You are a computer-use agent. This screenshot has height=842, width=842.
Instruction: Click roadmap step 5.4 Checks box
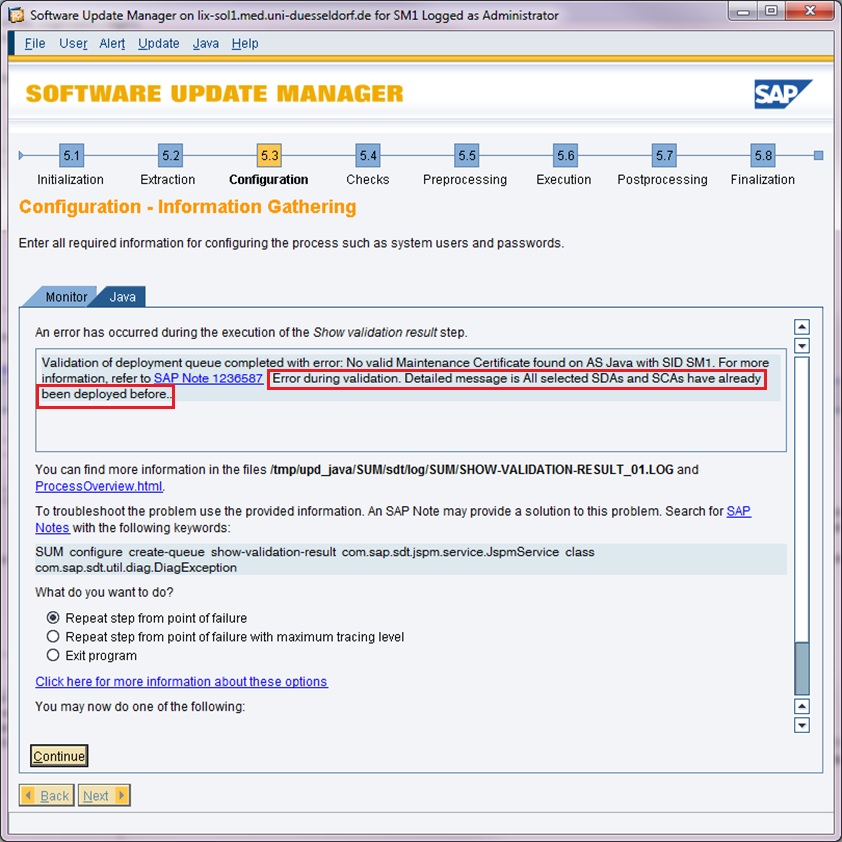[368, 156]
